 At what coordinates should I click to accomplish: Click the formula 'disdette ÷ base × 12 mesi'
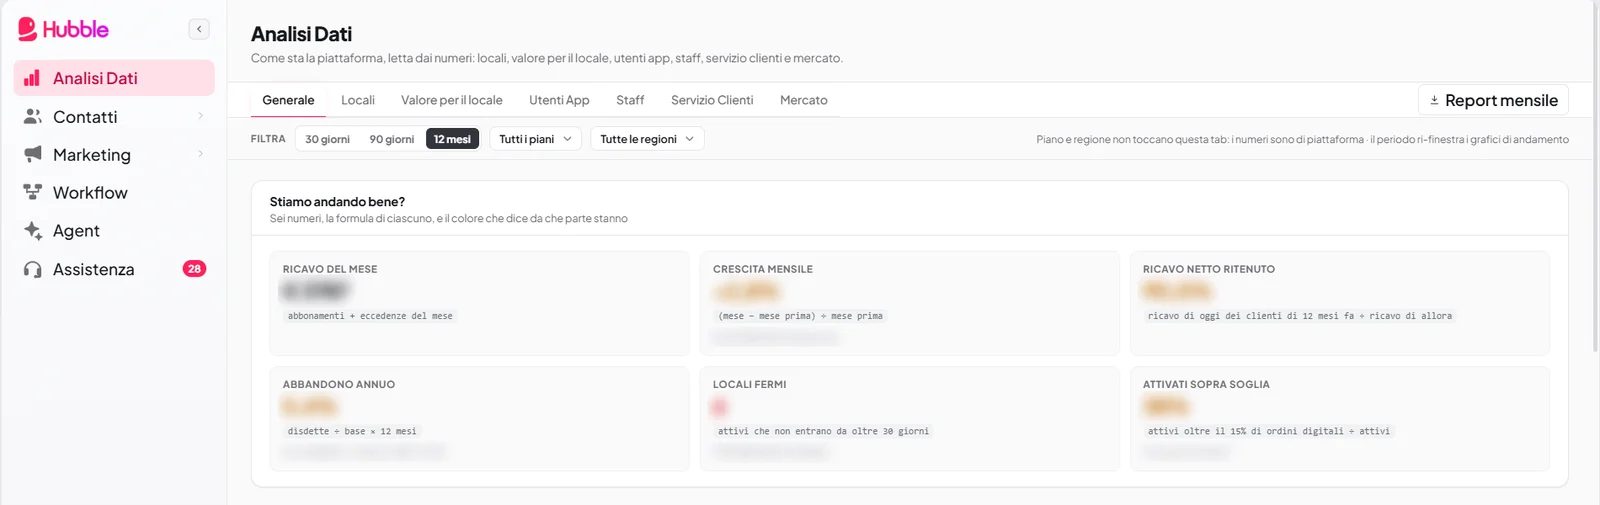352,431
